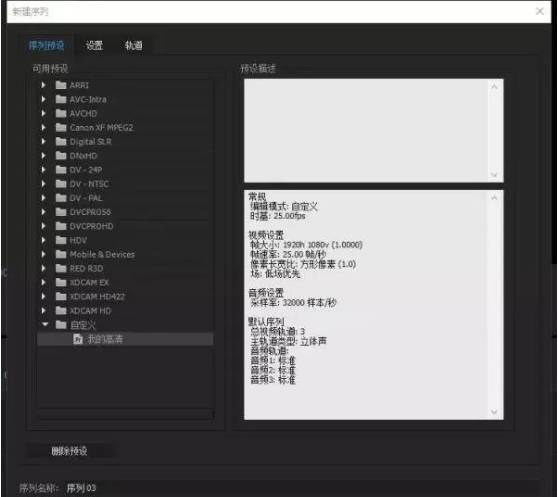
Task: Select the Mobile & Devices label
Action: 102,254
